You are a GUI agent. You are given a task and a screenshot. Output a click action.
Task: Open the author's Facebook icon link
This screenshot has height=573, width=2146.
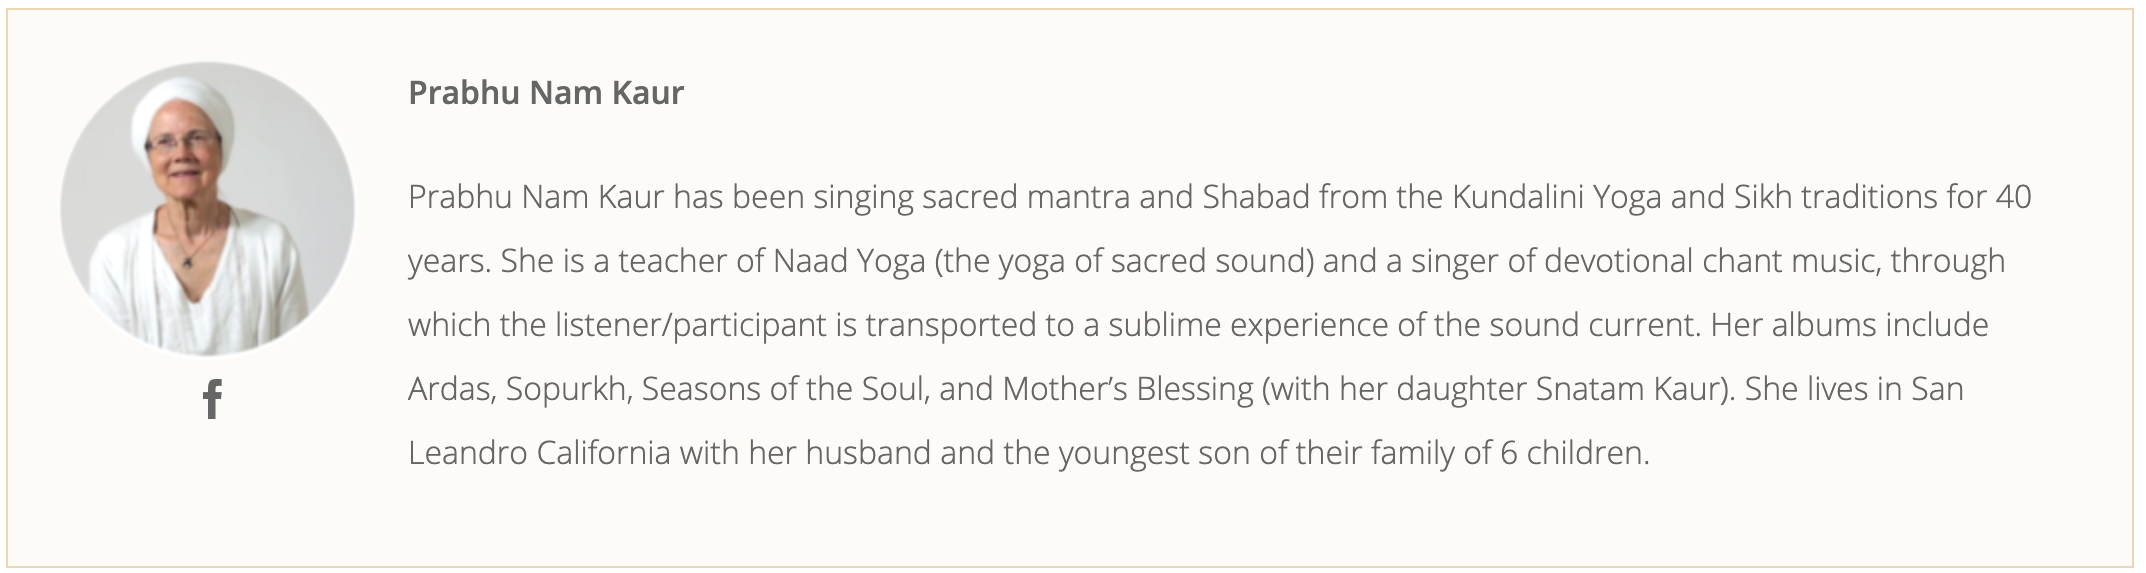pyautogui.click(x=212, y=400)
